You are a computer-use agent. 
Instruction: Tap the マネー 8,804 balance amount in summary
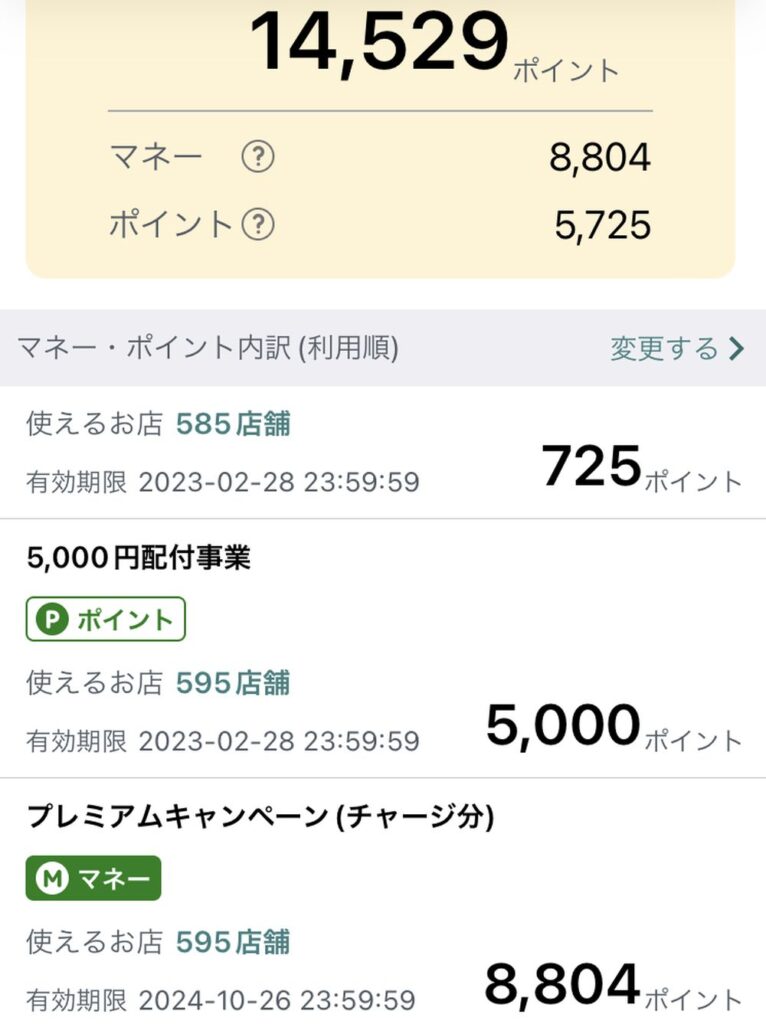(x=600, y=158)
